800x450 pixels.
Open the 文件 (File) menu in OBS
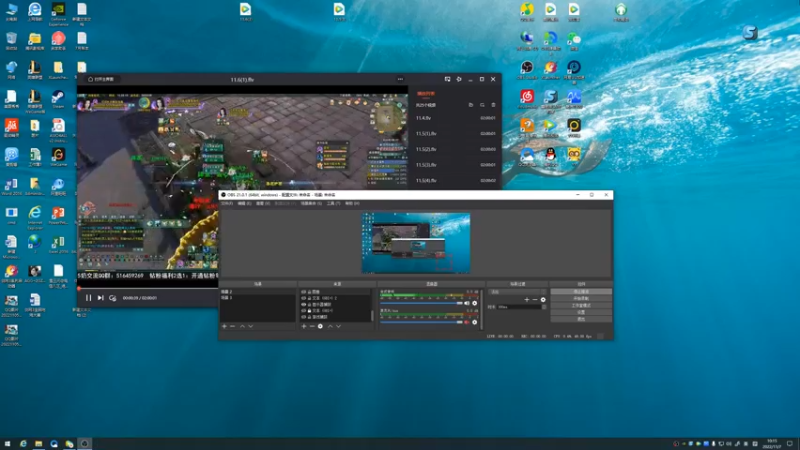click(227, 204)
